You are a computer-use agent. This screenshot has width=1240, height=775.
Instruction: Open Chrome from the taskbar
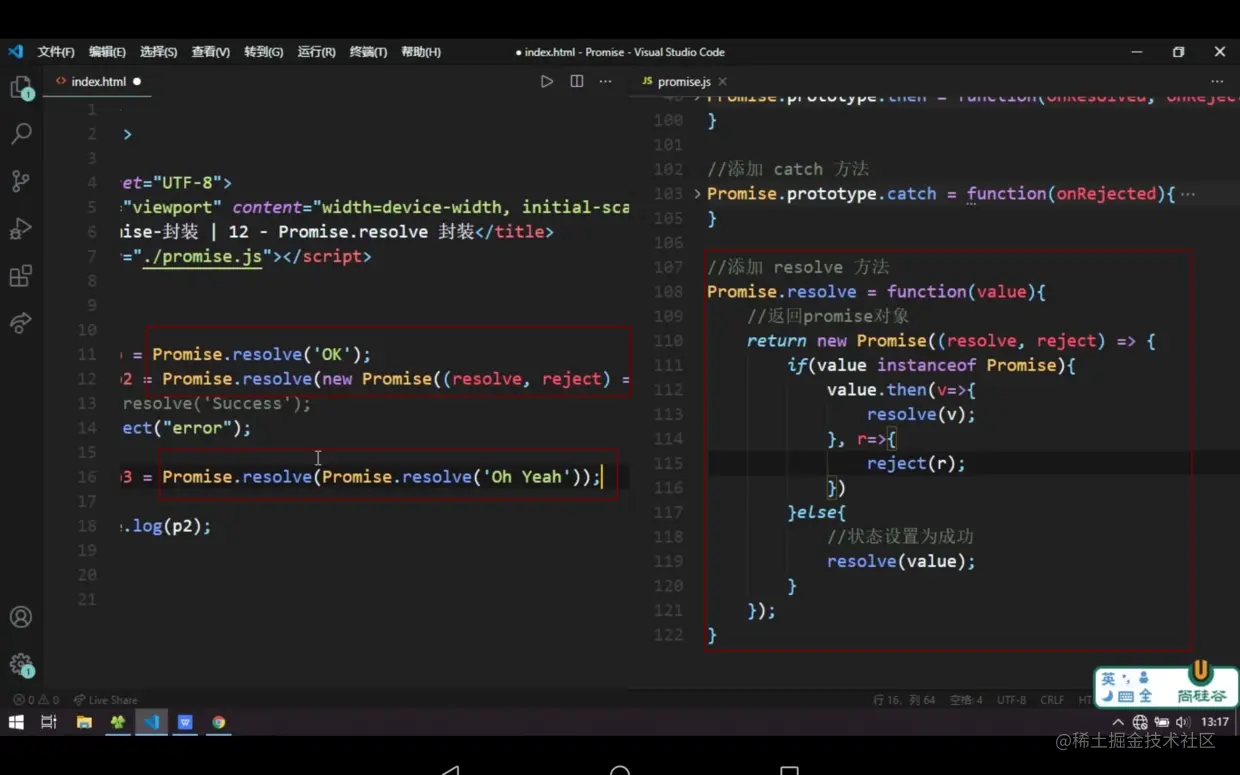(218, 722)
